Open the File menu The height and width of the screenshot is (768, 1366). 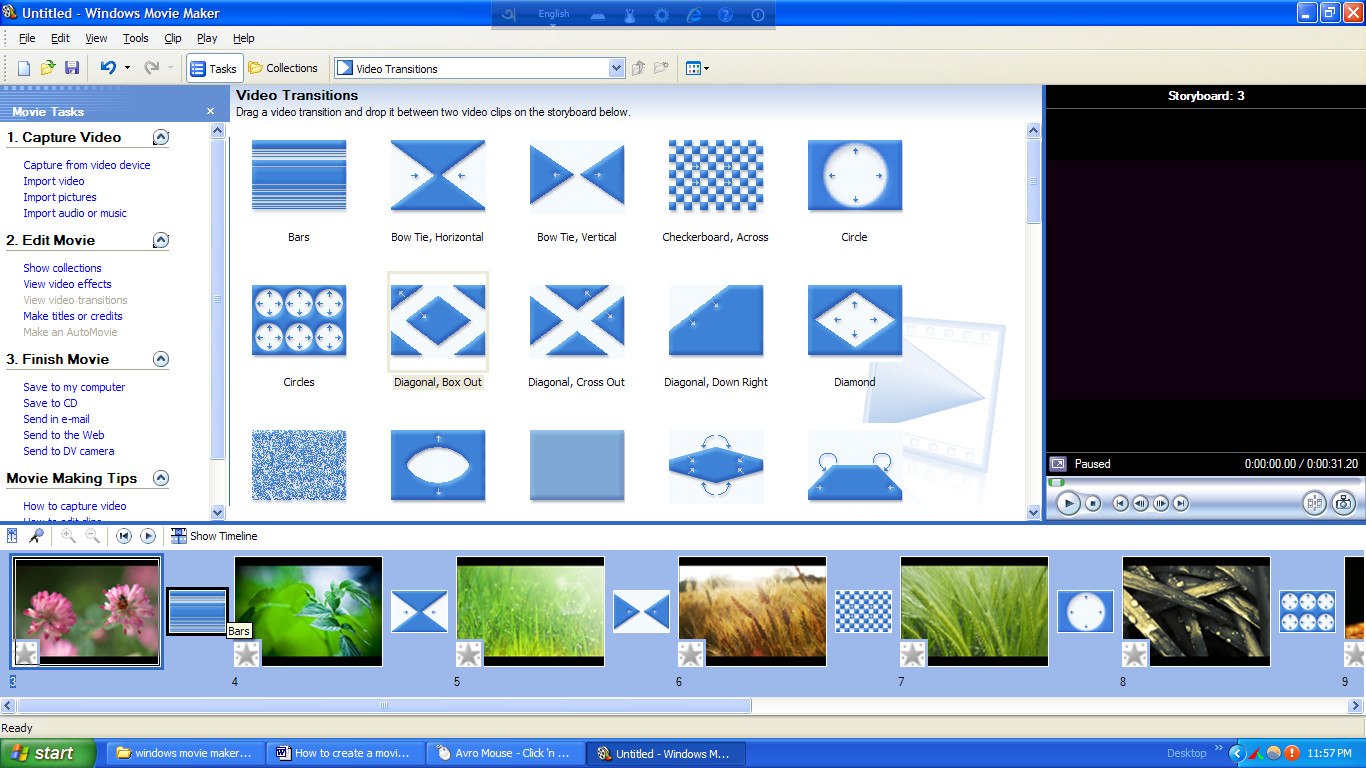click(27, 38)
